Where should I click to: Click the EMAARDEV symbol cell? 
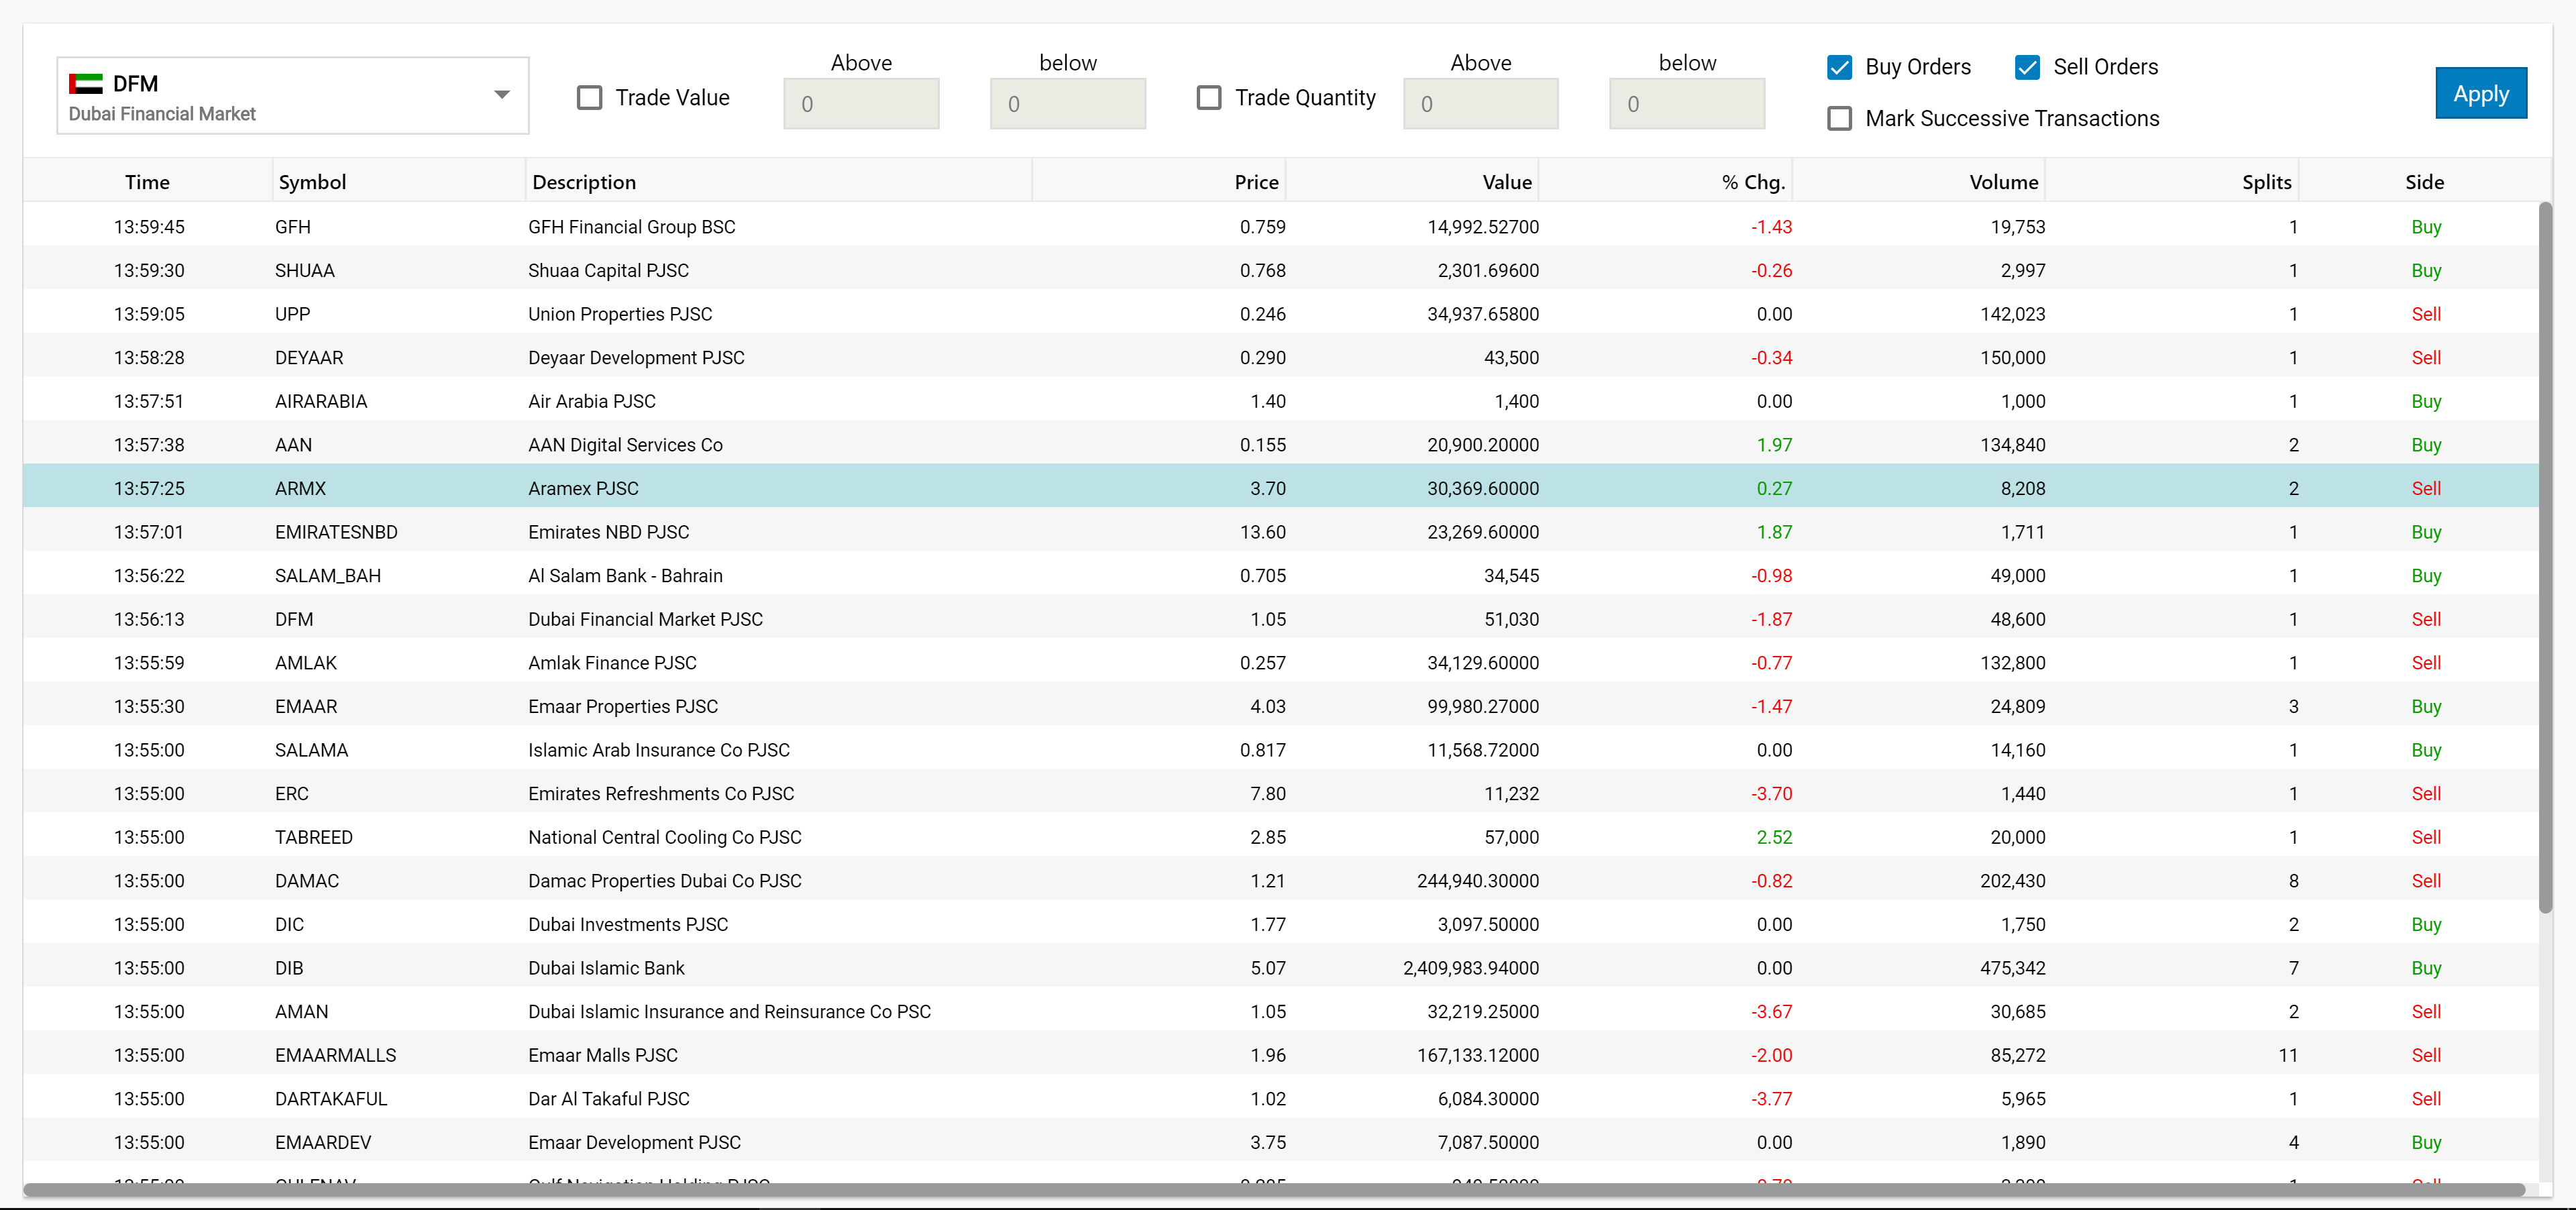(323, 1143)
